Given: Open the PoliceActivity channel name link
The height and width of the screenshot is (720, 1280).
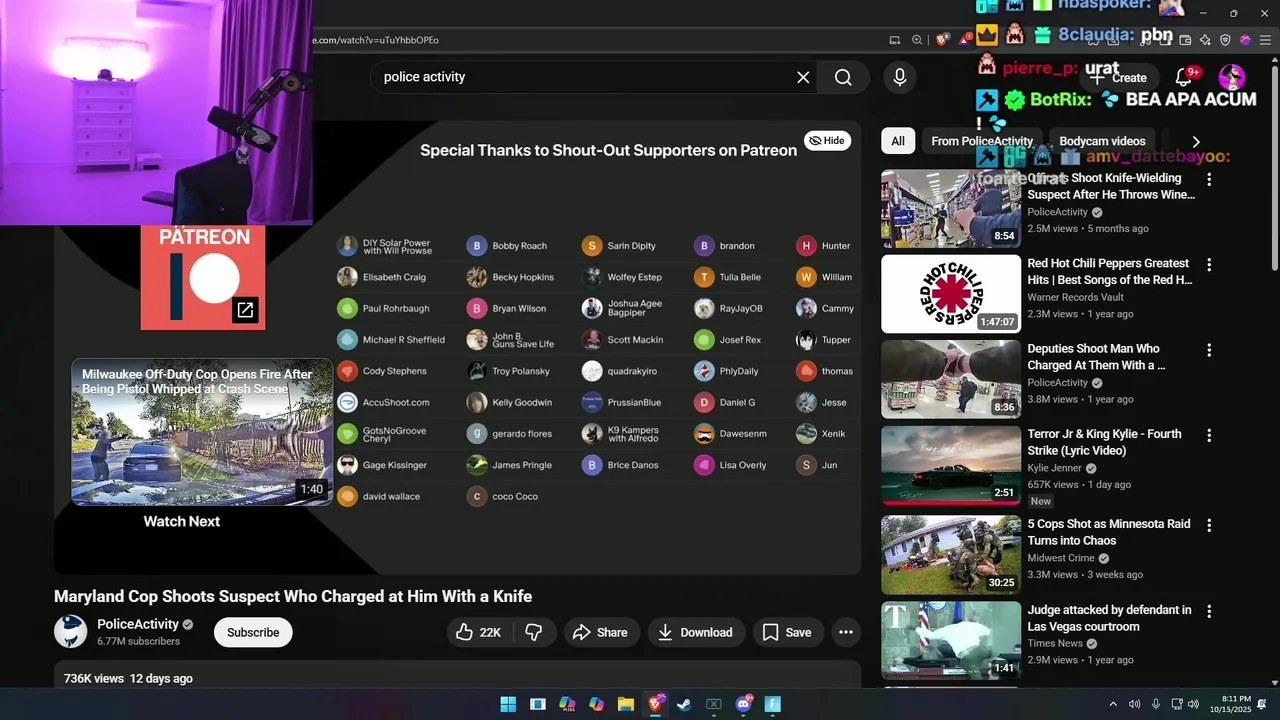Looking at the screenshot, I should click(x=138, y=624).
